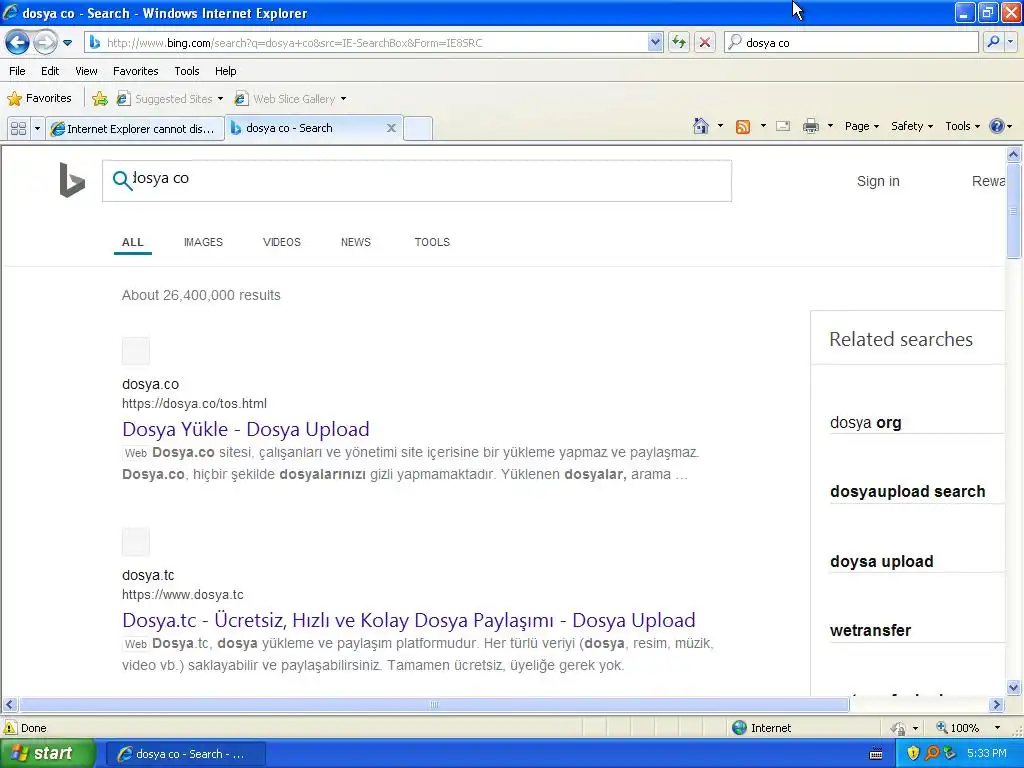This screenshot has height=768, width=1024.
Task: Select the ALL results tab
Action: pos(133,242)
